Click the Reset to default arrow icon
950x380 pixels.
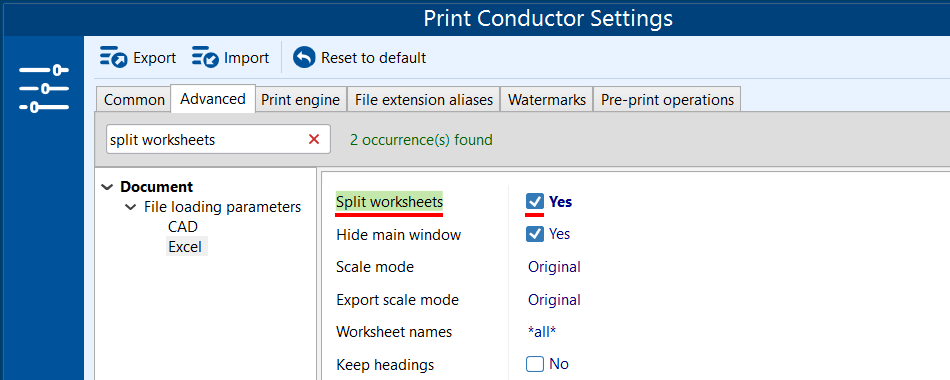click(x=304, y=58)
